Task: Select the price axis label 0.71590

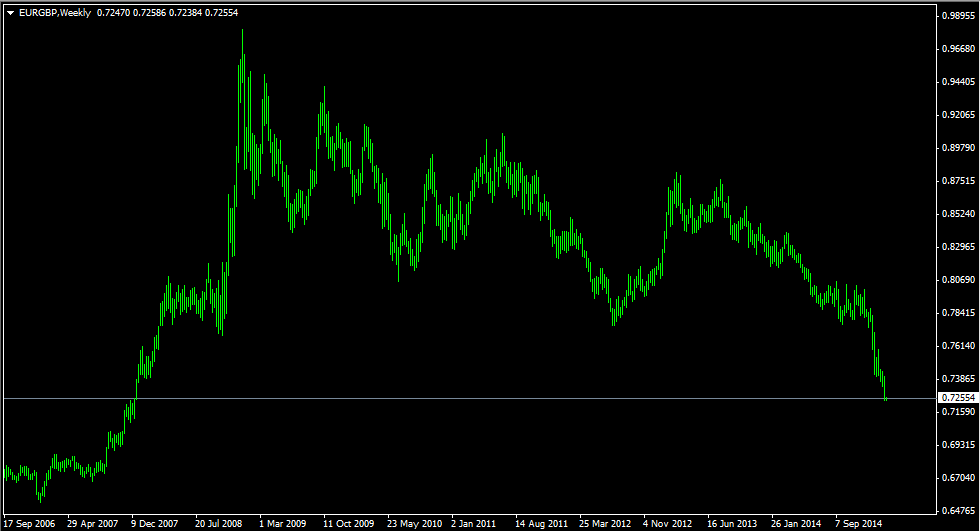Action: point(958,412)
